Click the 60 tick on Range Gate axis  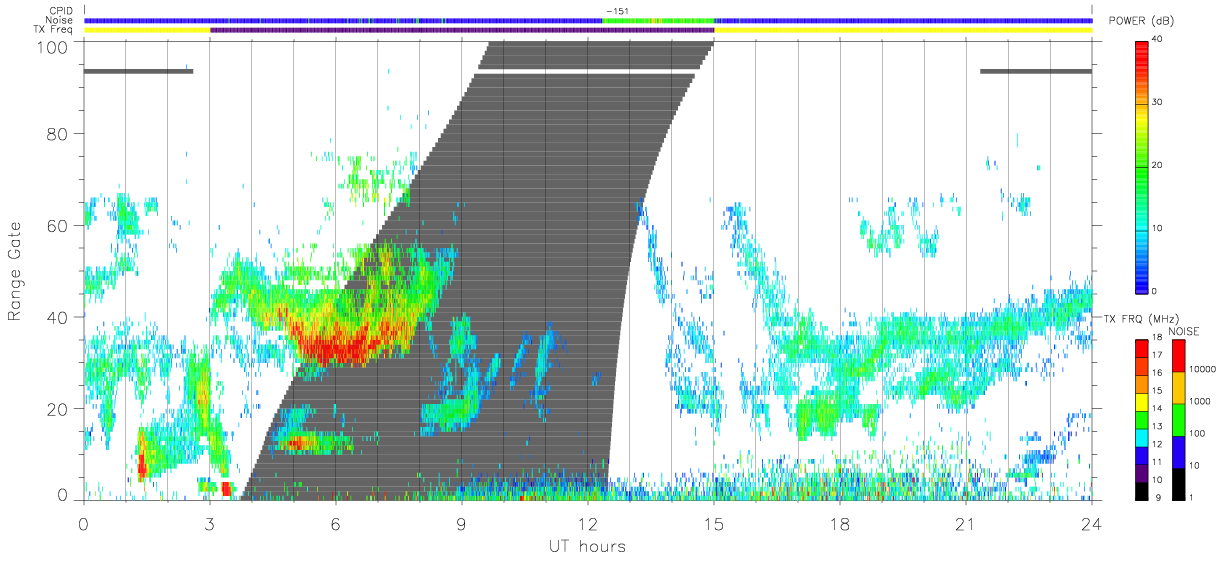point(58,226)
